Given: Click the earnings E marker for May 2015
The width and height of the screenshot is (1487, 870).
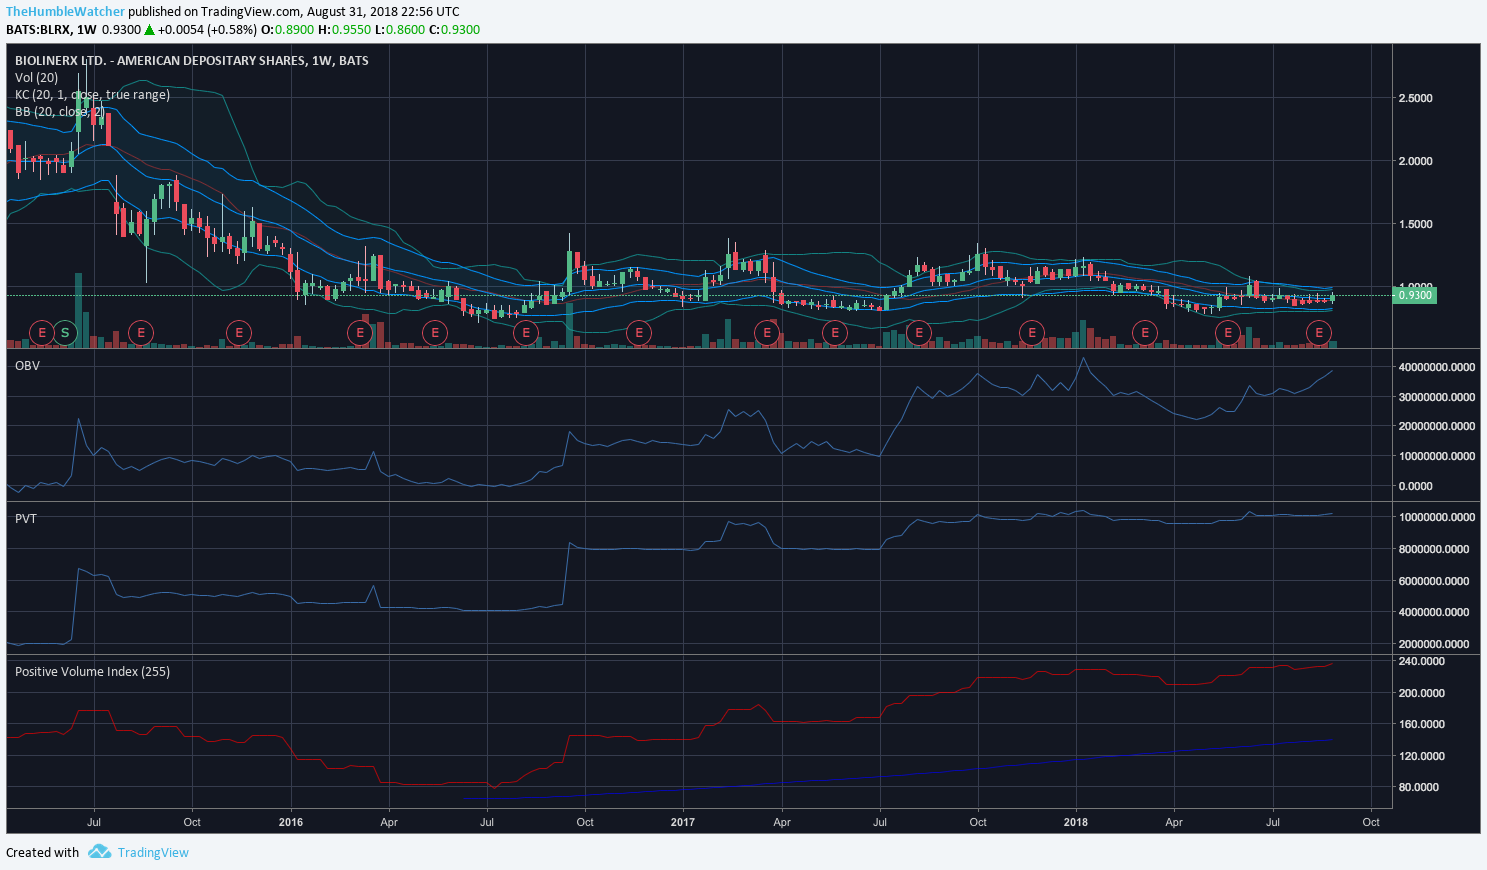Looking at the screenshot, I should [41, 332].
